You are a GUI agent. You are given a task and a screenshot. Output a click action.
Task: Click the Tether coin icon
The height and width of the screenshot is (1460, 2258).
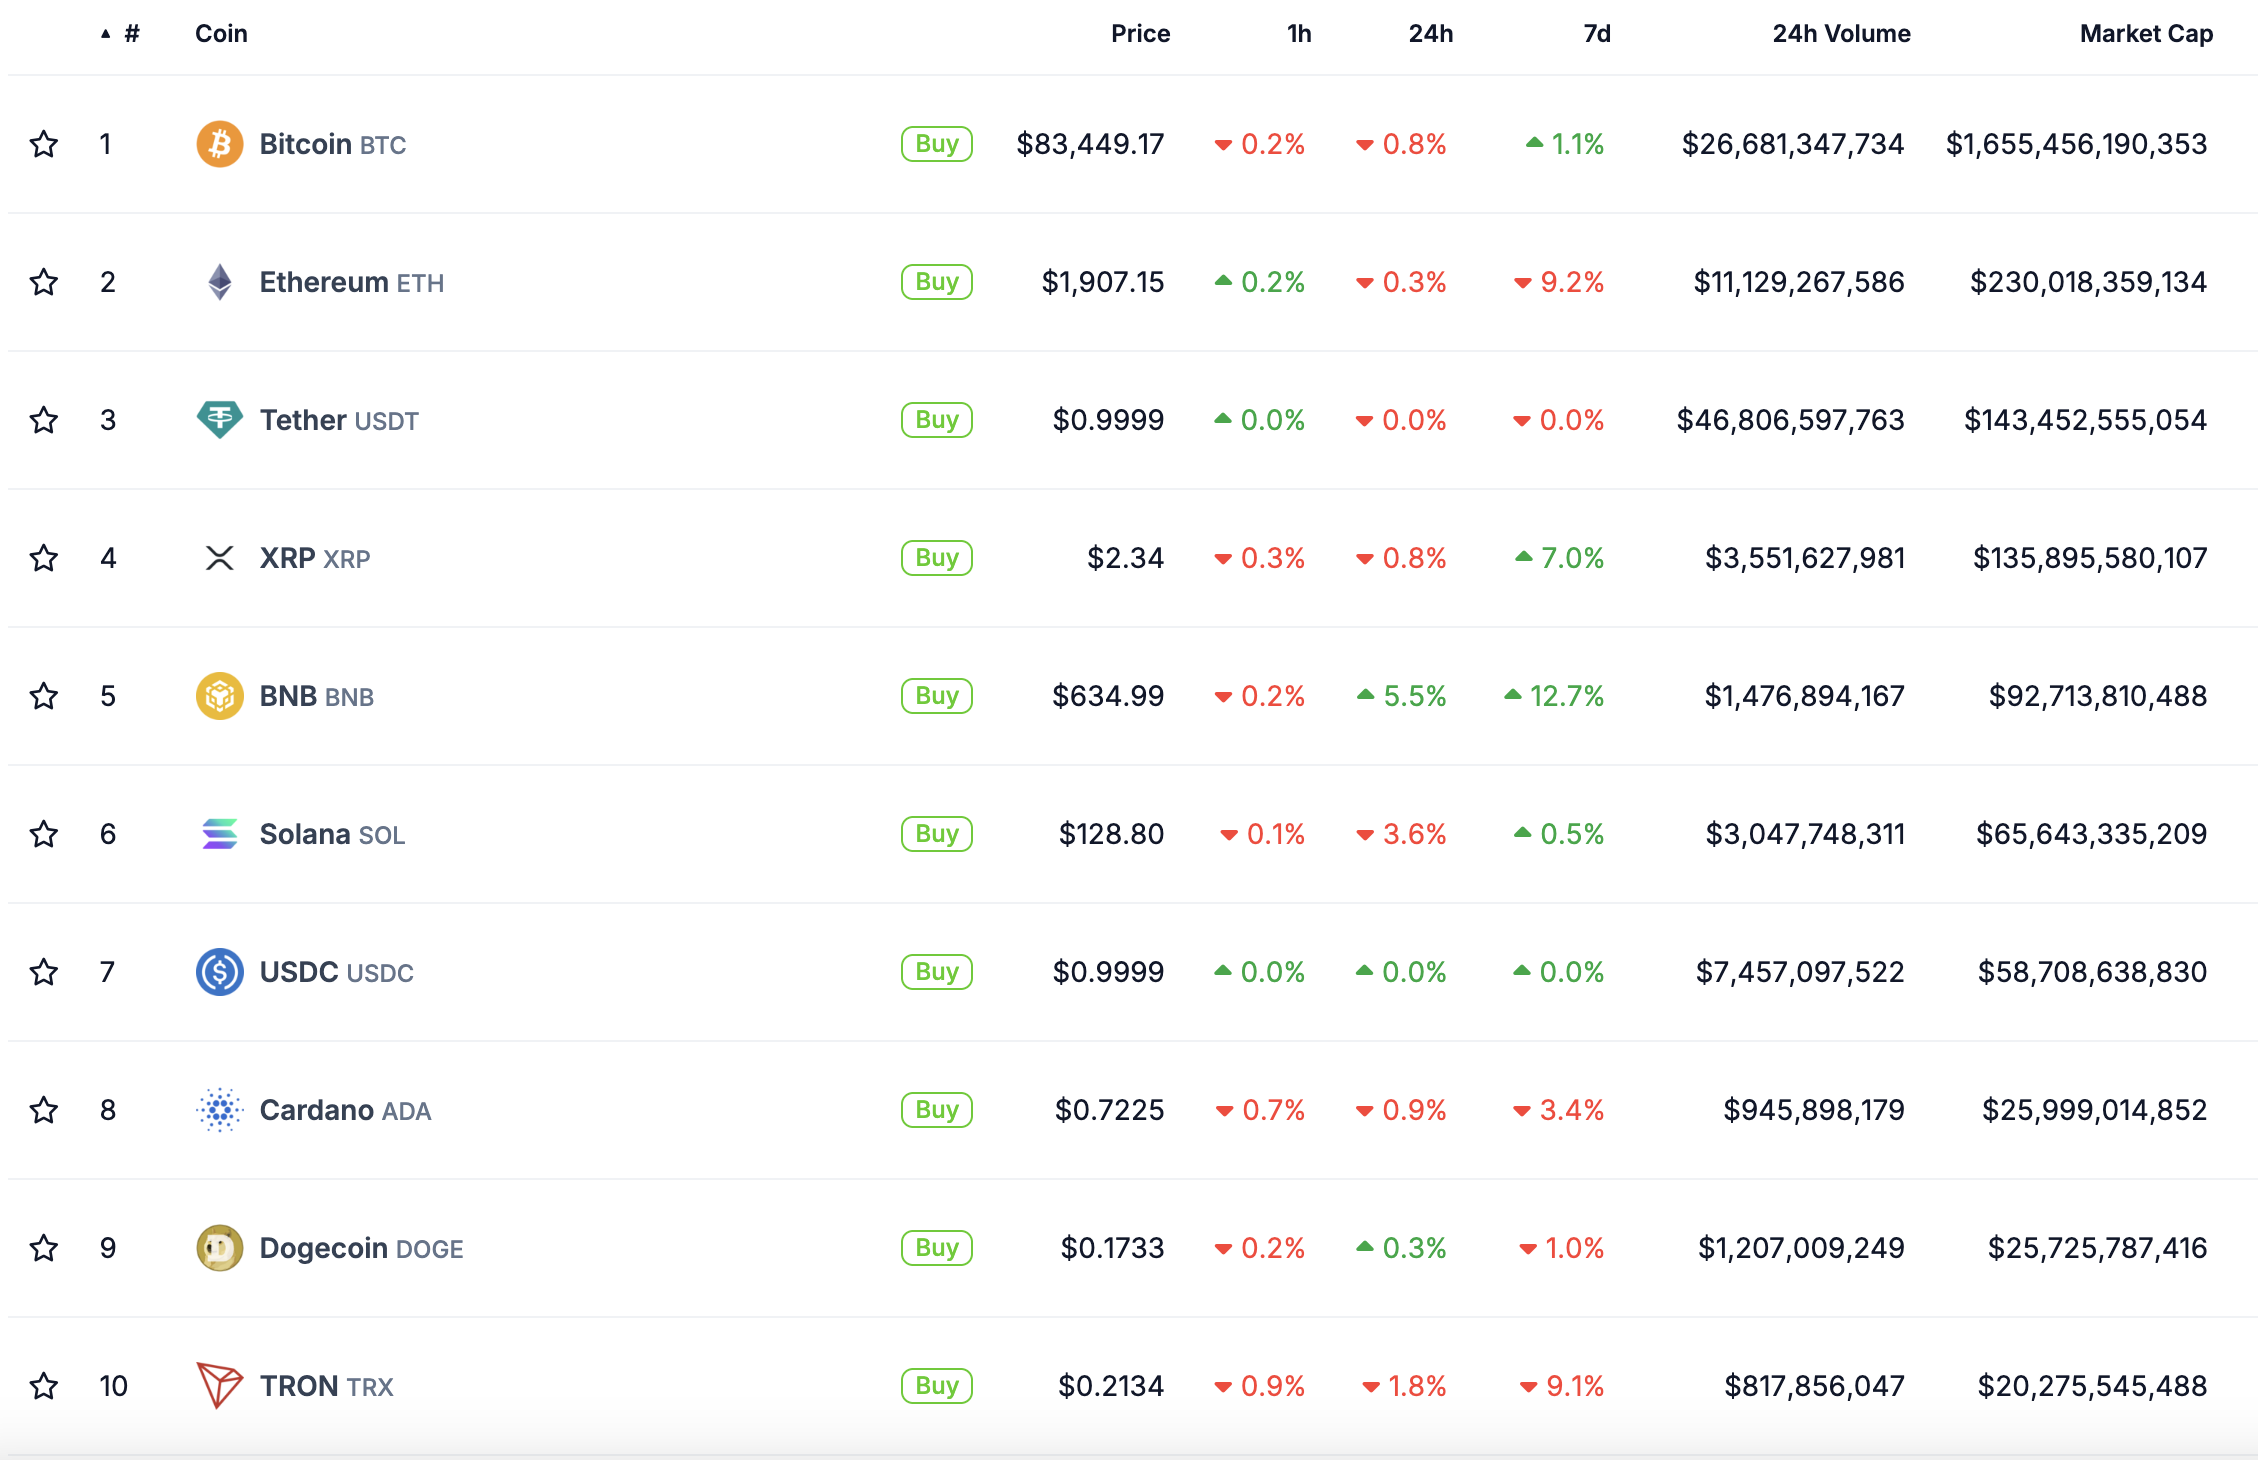click(x=220, y=420)
